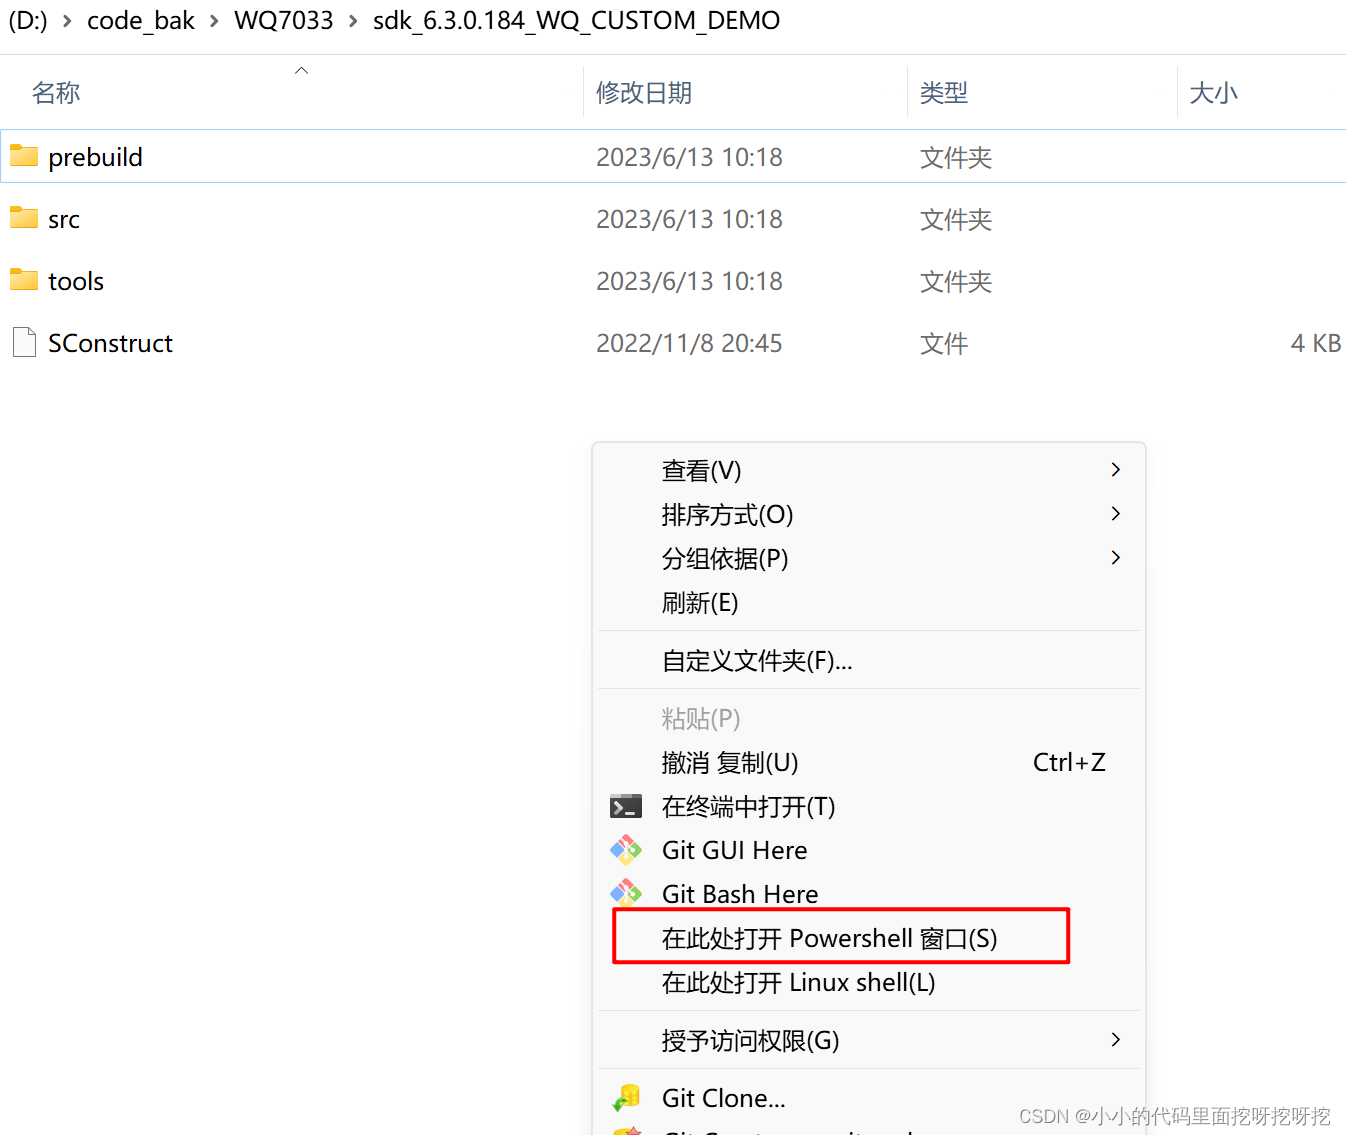The image size is (1346, 1135).
Task: Go to (D:) drive in path
Action: 28,21
